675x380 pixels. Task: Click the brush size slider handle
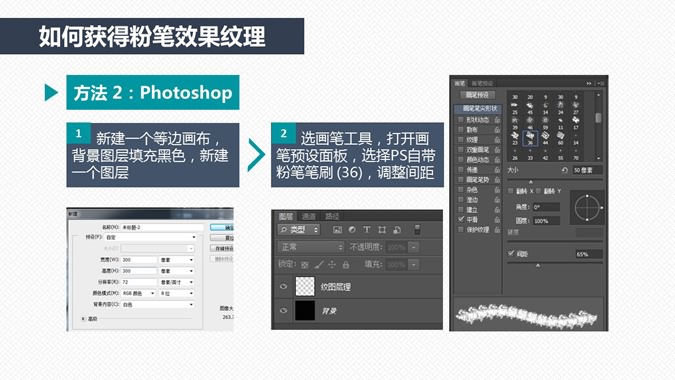[530, 182]
